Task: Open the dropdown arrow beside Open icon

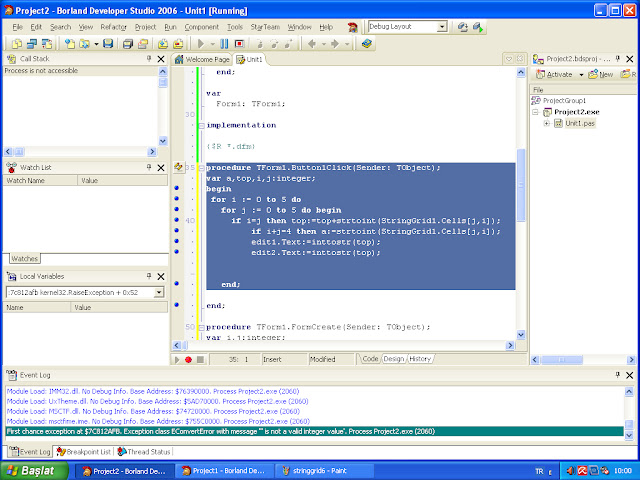Action: point(96,44)
